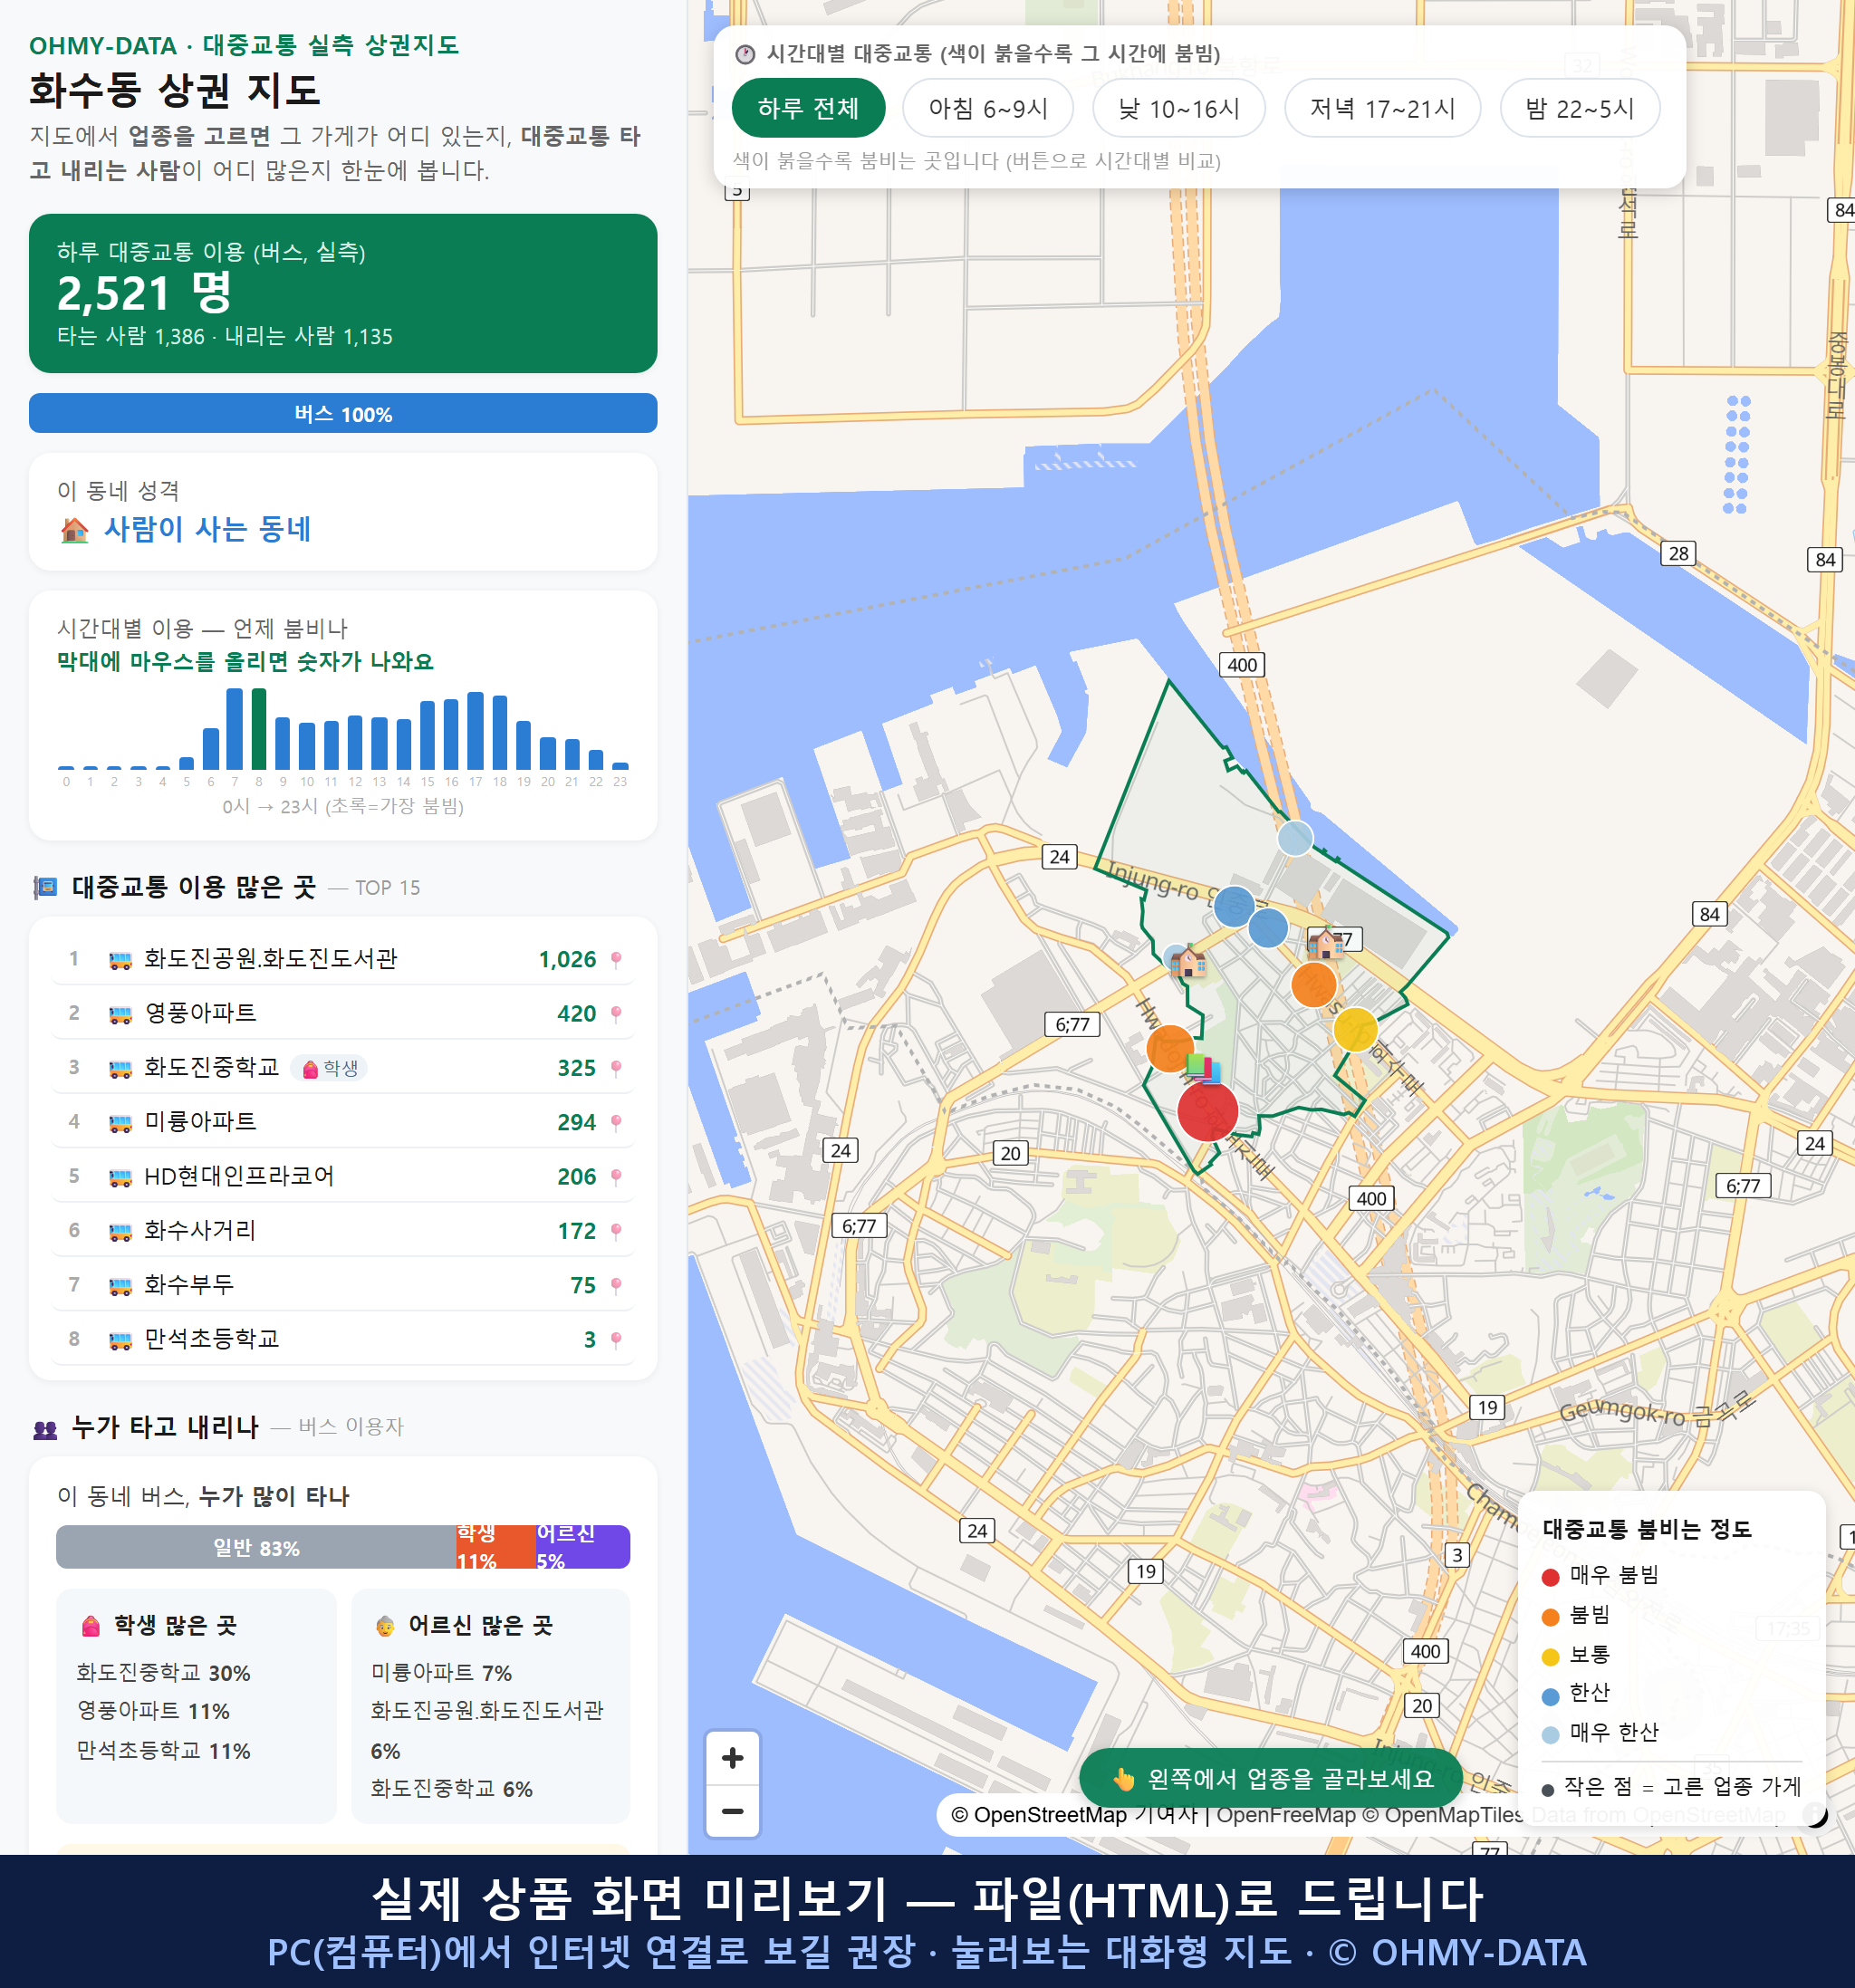Open the OpenFreeMap attribution link
The height and width of the screenshot is (1988, 1855).
pyautogui.click(x=1285, y=1814)
